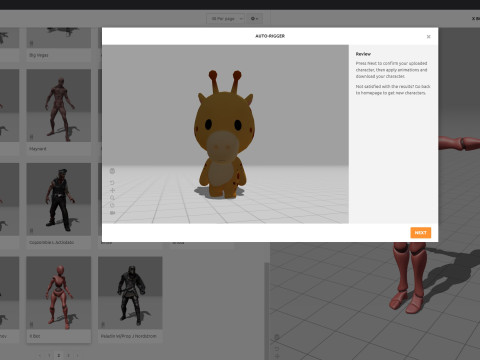Click the next page arrow in pagination
The height and width of the screenshot is (360, 480).
(77, 356)
